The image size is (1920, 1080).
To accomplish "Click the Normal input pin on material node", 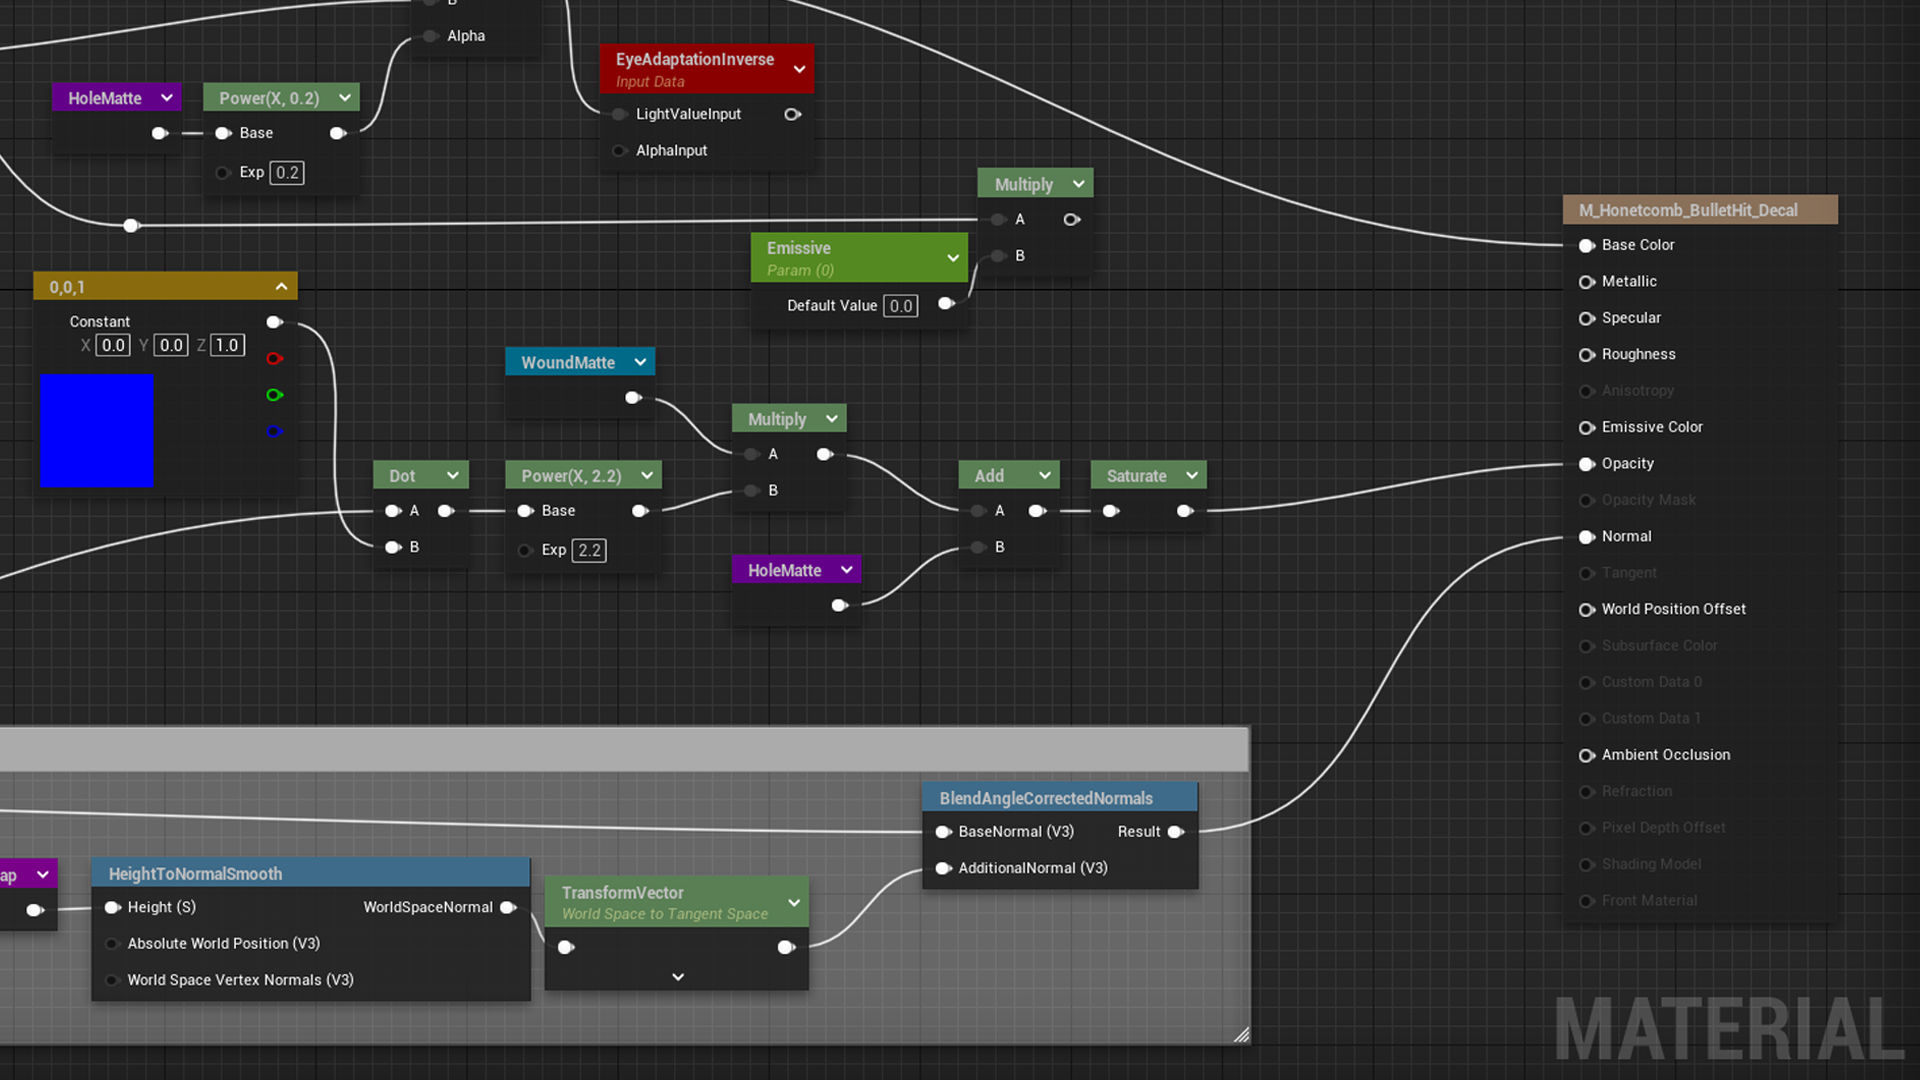I will [x=1586, y=537].
